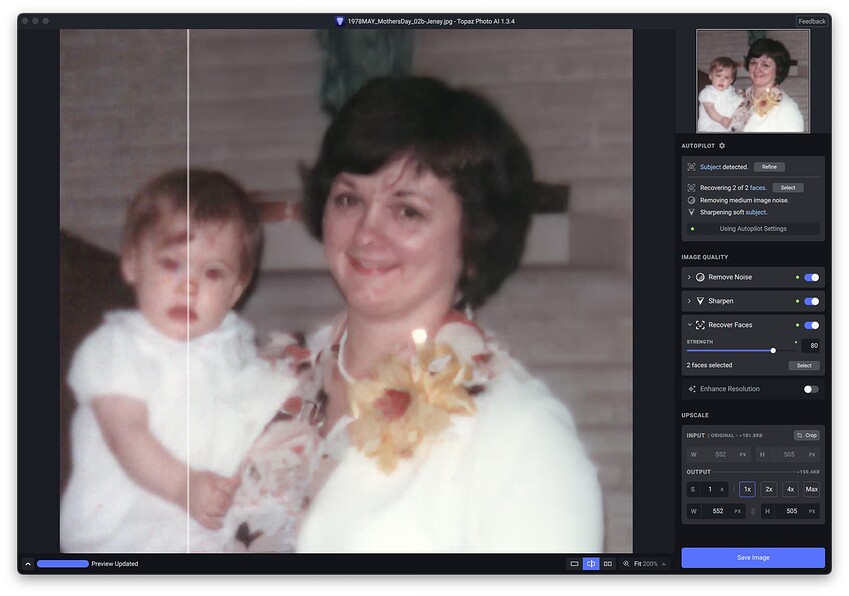Click the aspect ratio lock icon

(x=753, y=511)
